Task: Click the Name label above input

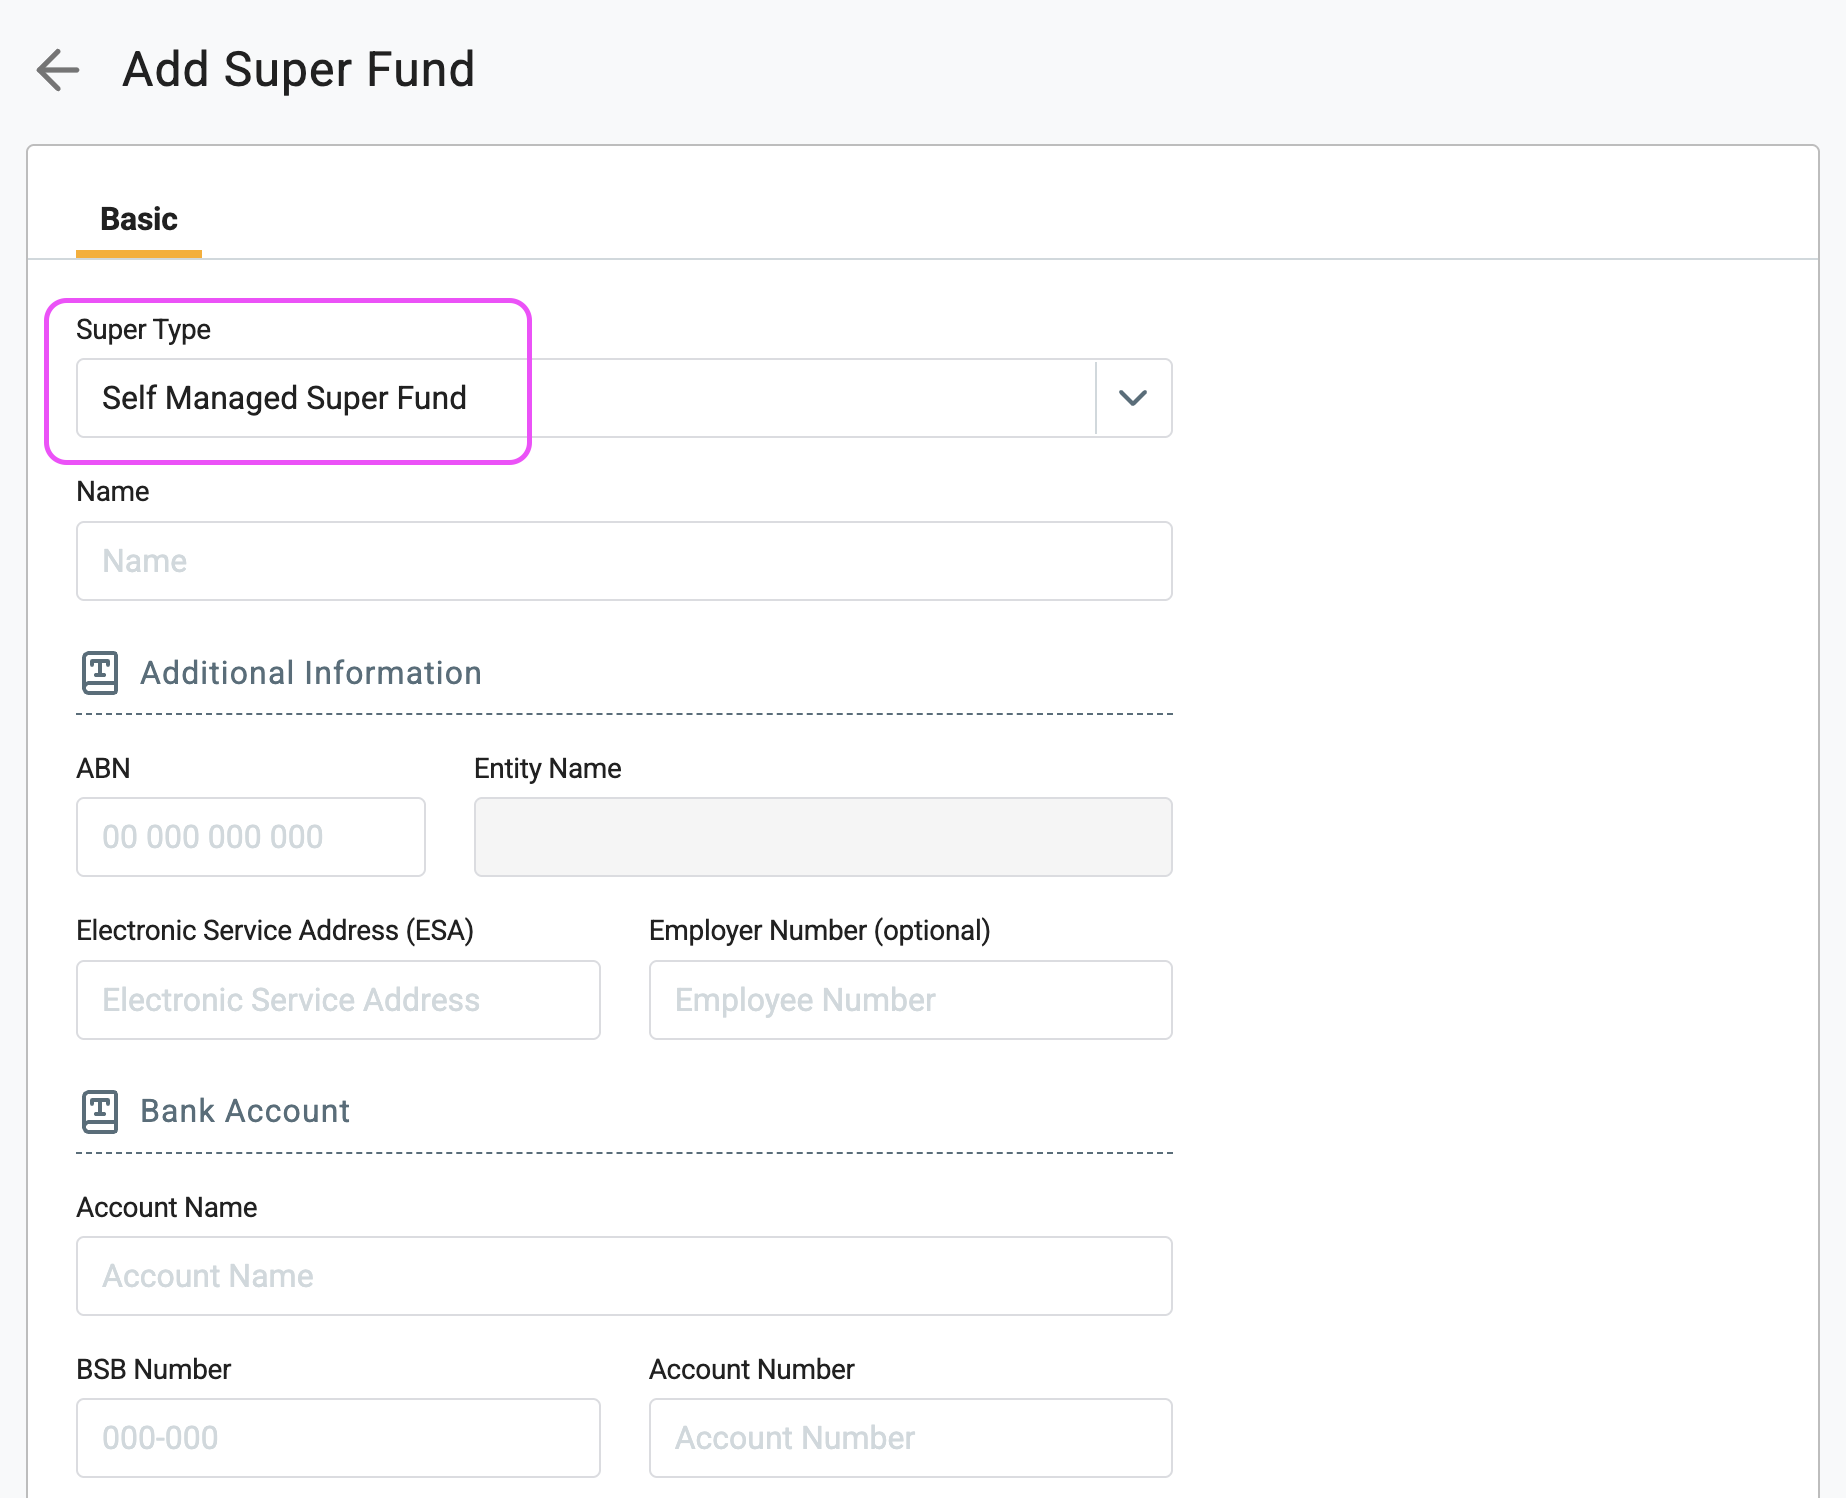Action: coord(113,492)
